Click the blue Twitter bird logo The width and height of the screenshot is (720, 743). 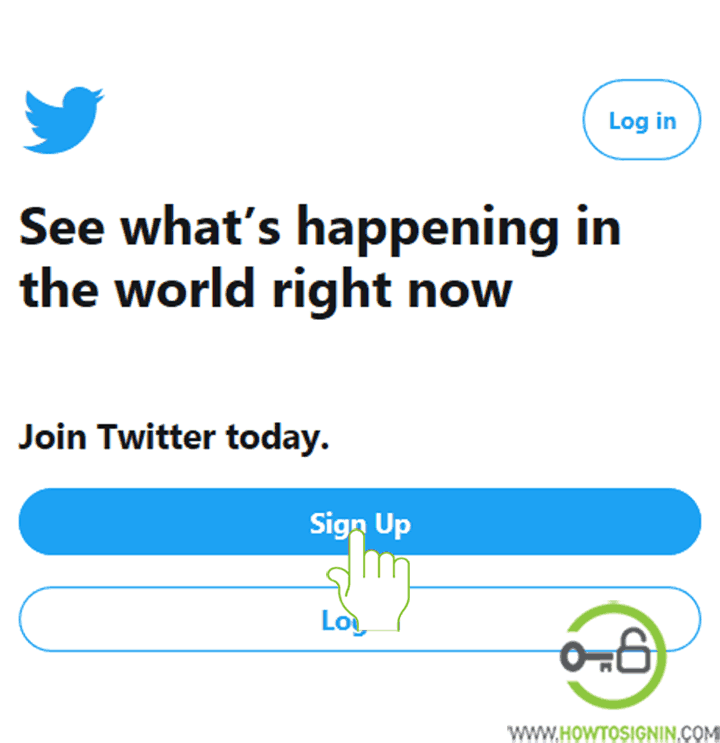(x=63, y=120)
